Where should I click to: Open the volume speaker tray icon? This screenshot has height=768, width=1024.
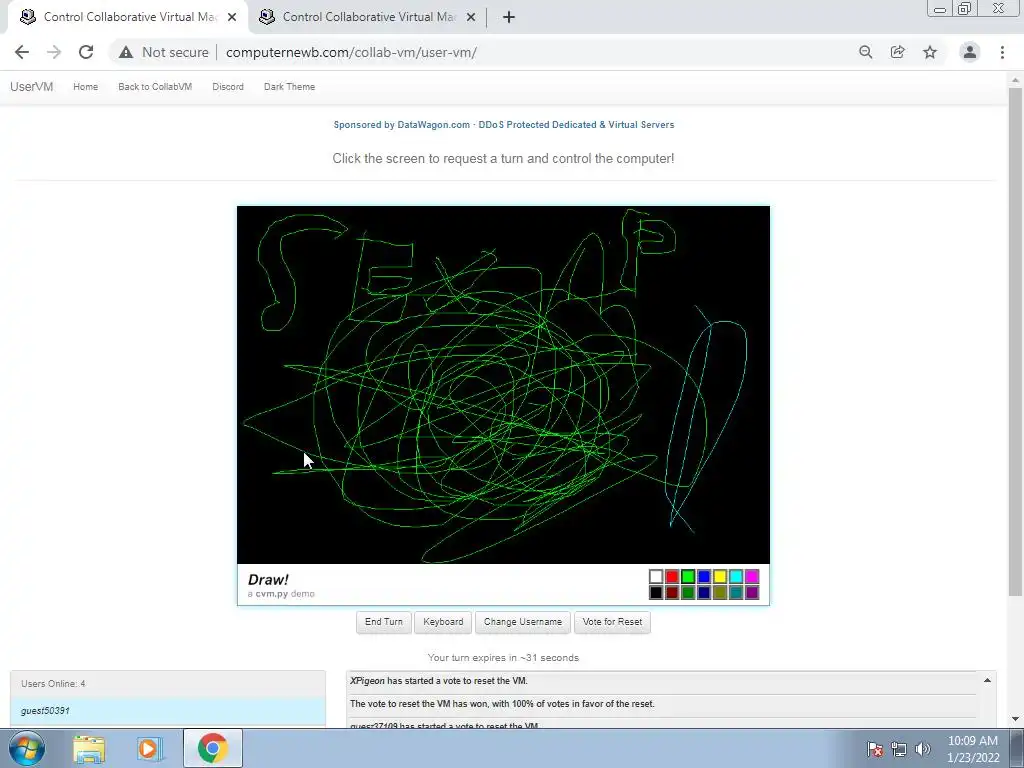pyautogui.click(x=922, y=749)
